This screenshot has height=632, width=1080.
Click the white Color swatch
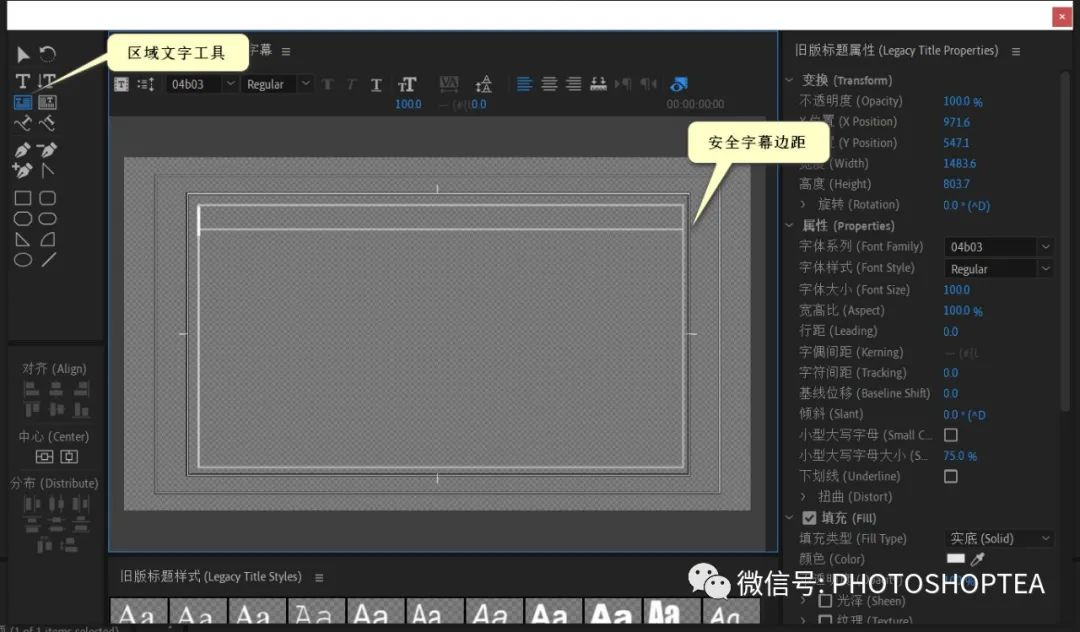(x=955, y=558)
